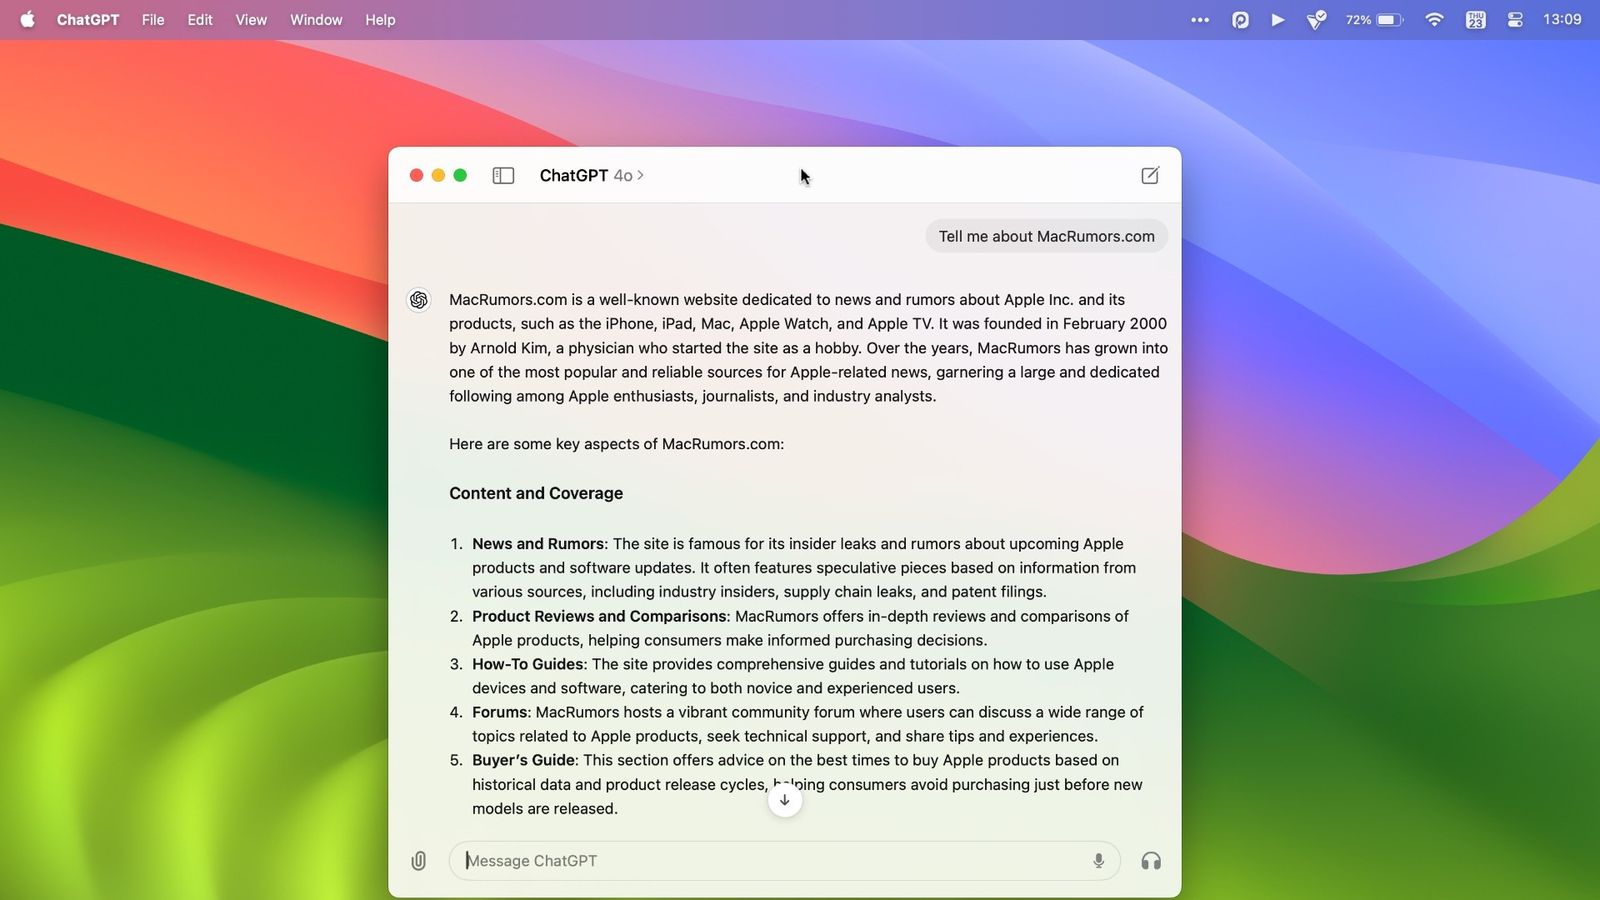Maximize the ChatGPT window with green button

[x=460, y=175]
